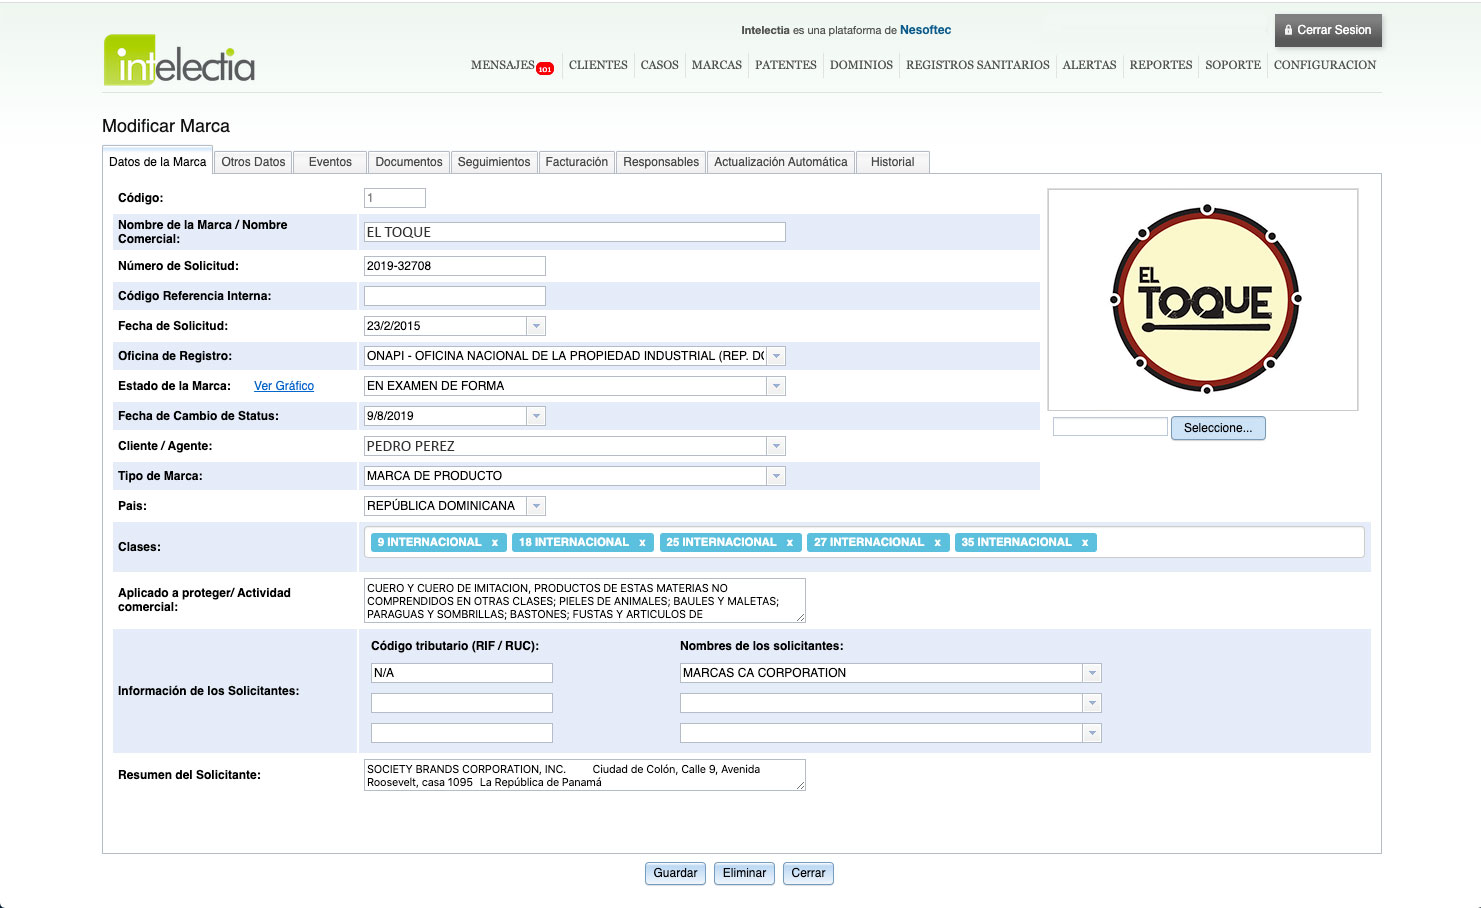Open the Fecha de Solicitud date picker
Viewport: 1481px width, 908px height.
(536, 326)
